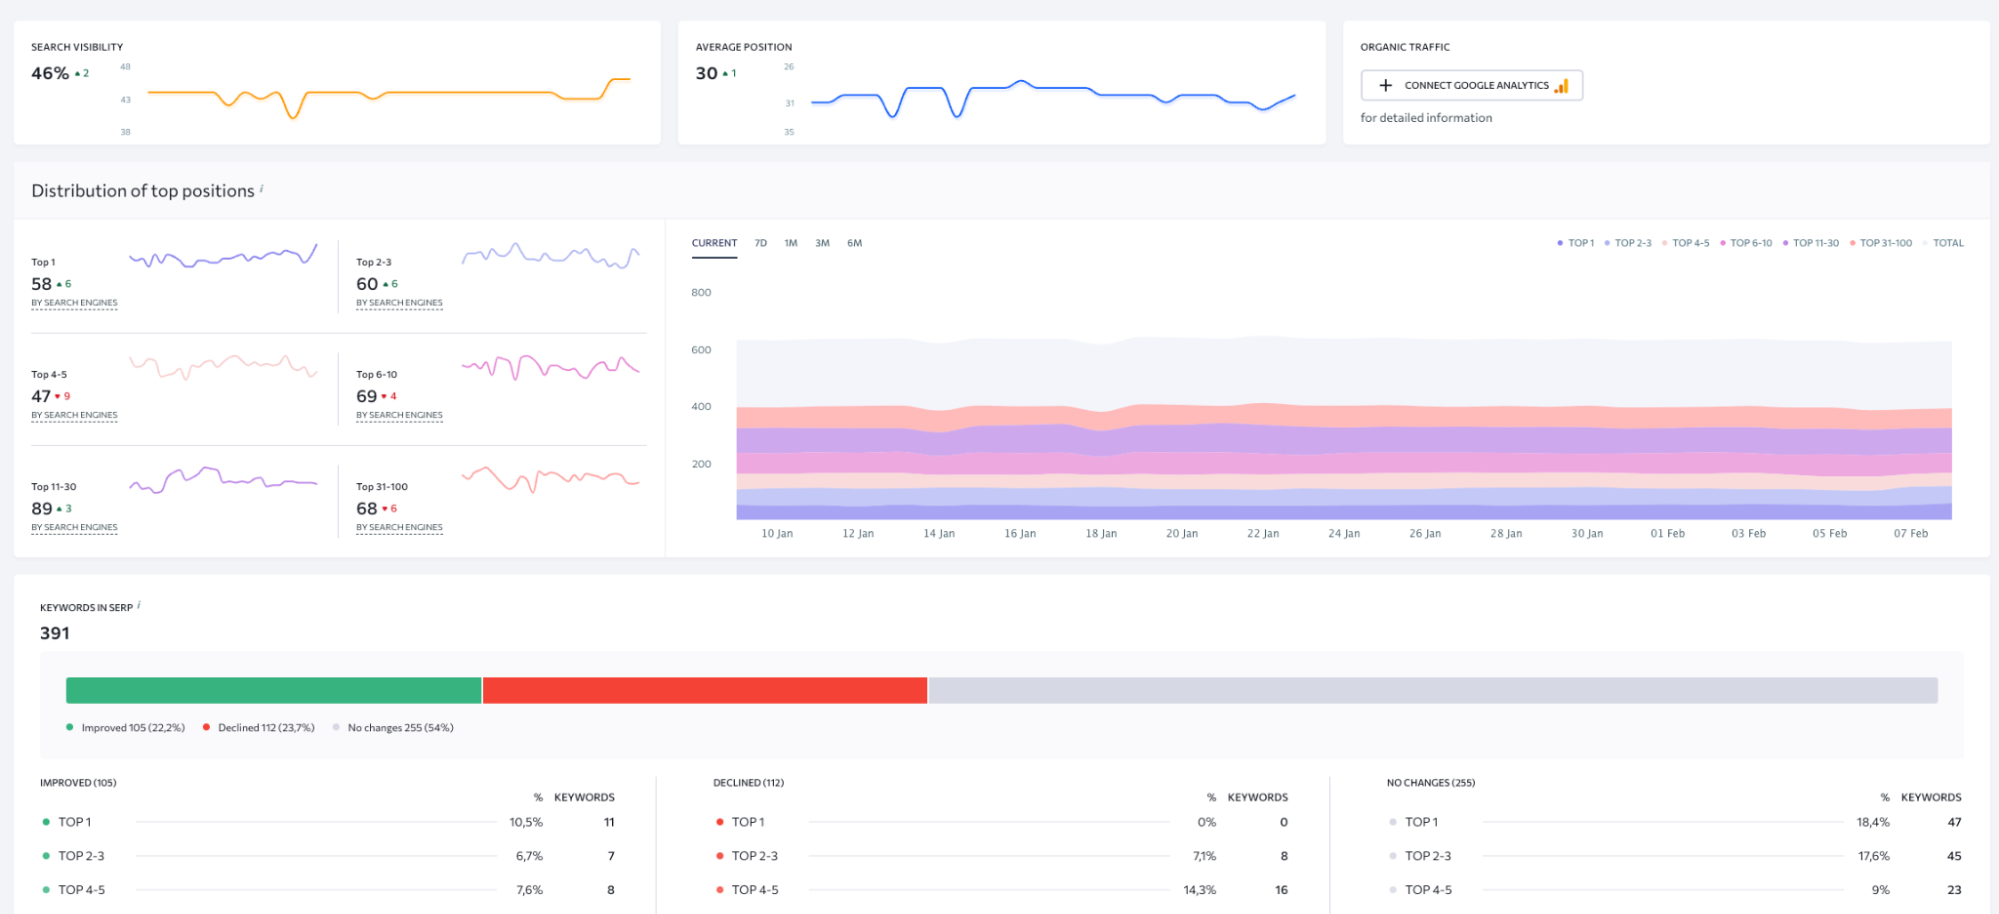Click the Top 31-100 sparkline chart
This screenshot has width=1999, height=914.
pyautogui.click(x=550, y=479)
